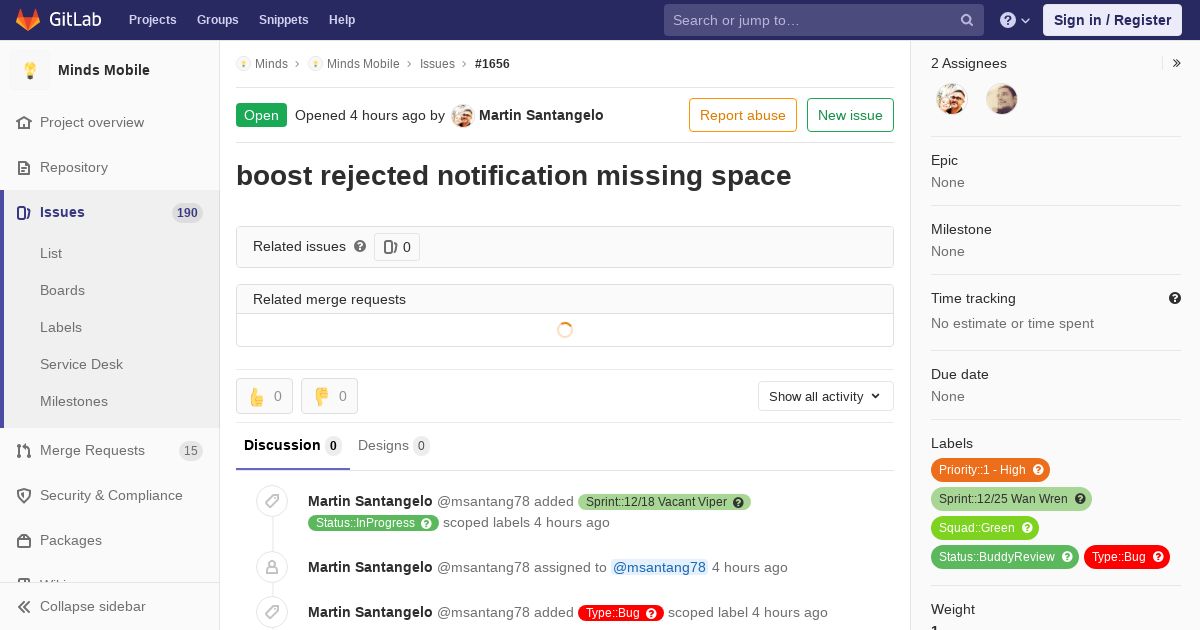Click the Repository file icon
The image size is (1200, 630).
pos(24,167)
